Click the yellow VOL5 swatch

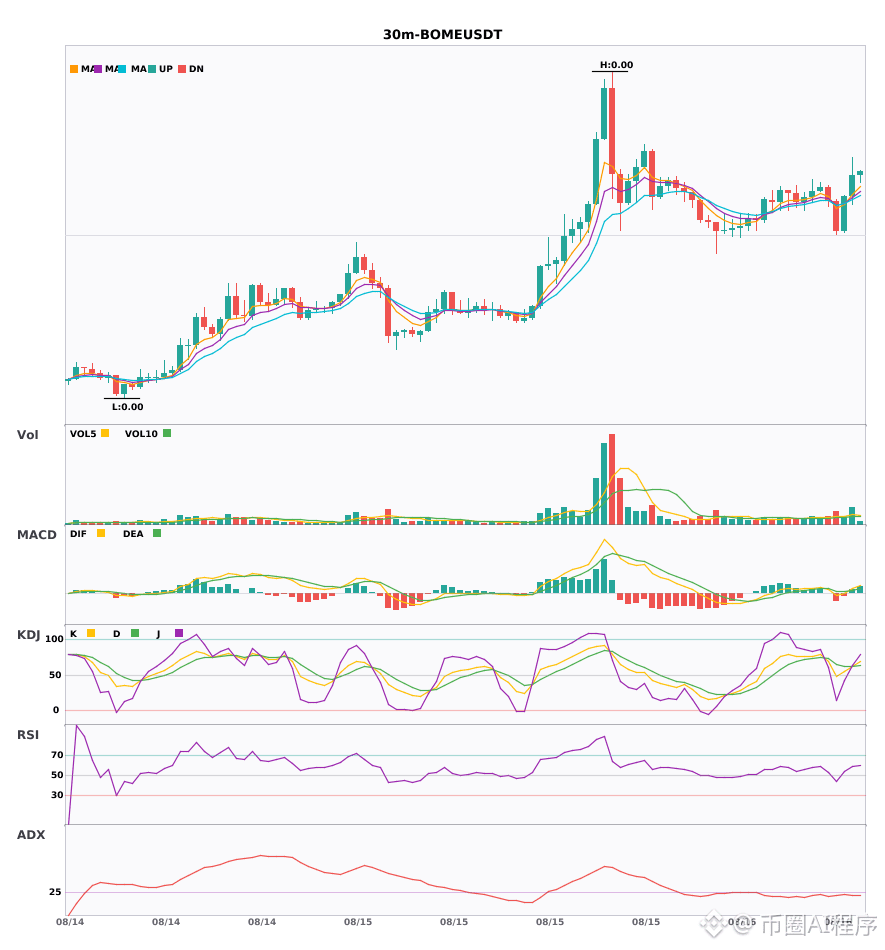pos(105,433)
